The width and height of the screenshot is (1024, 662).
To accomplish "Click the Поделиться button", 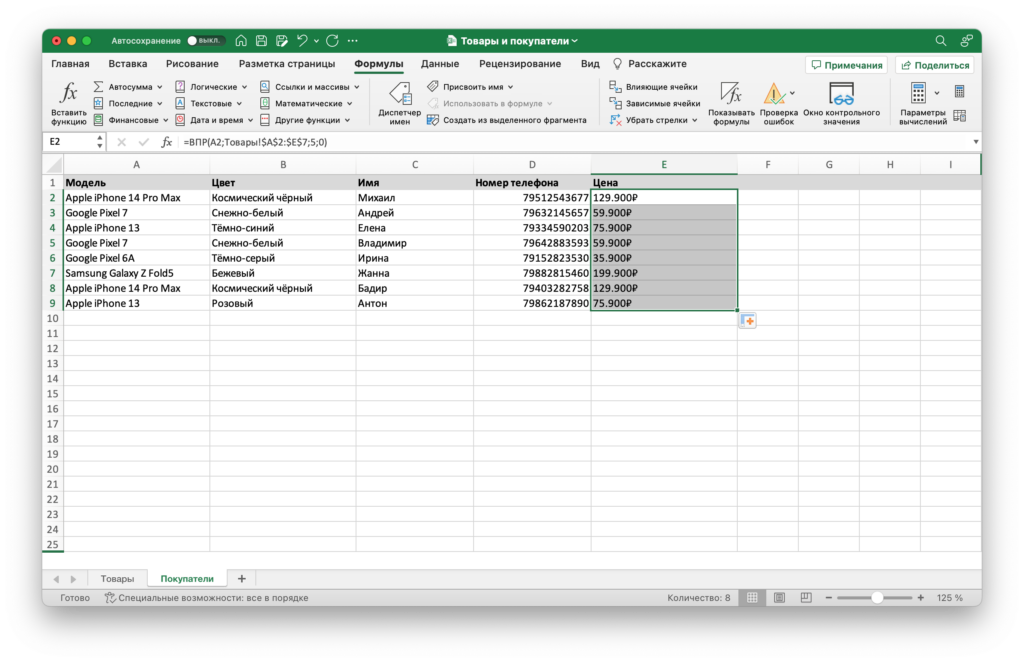I will pos(935,65).
